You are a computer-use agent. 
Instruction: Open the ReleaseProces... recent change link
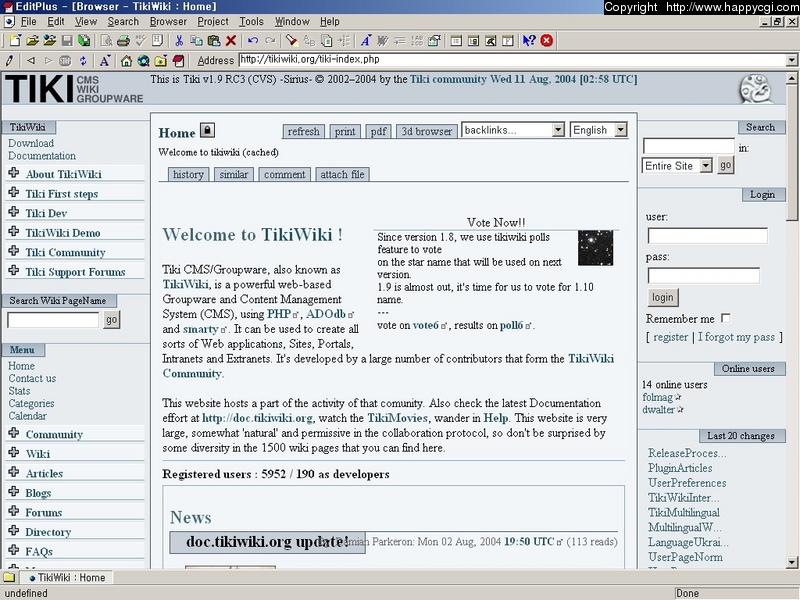[x=687, y=453]
